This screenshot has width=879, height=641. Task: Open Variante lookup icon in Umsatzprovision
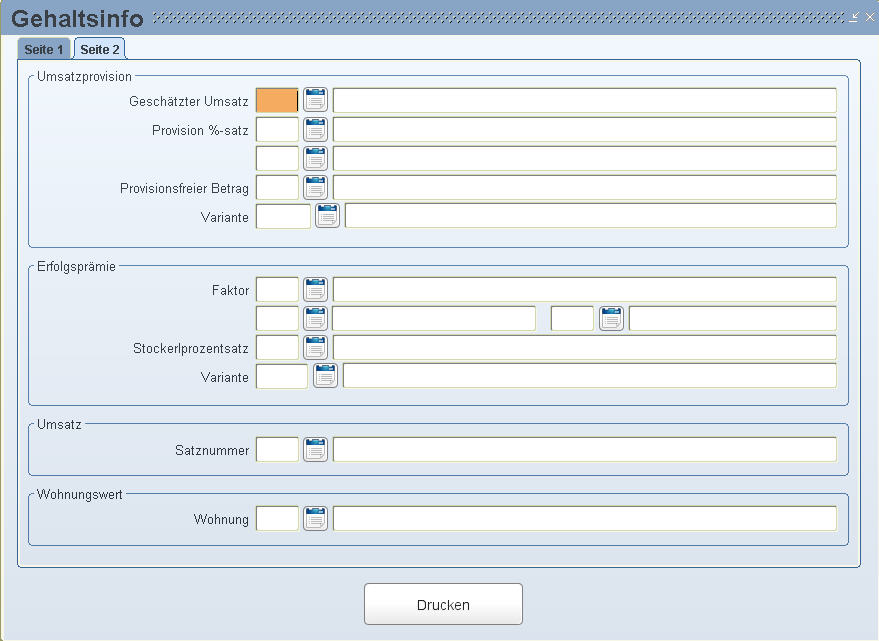(x=327, y=216)
